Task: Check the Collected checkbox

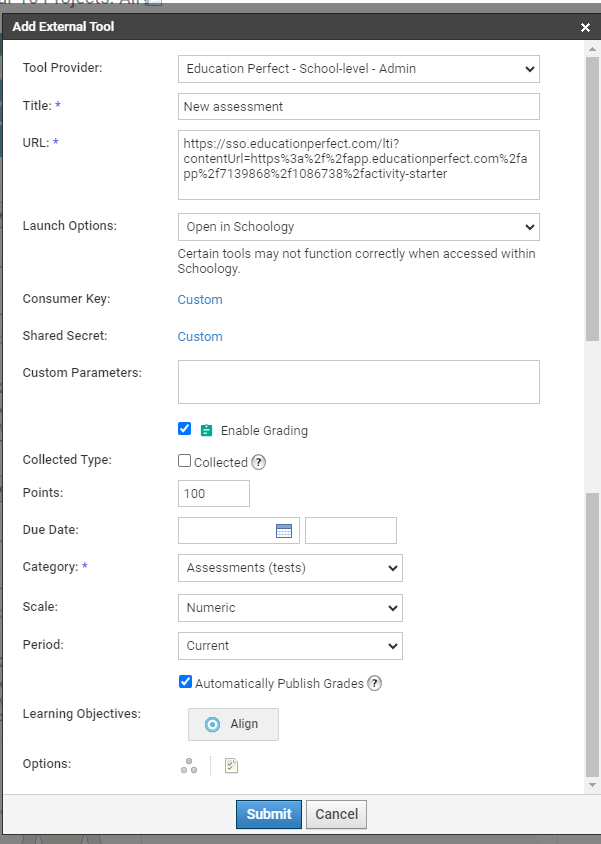Action: [185, 461]
